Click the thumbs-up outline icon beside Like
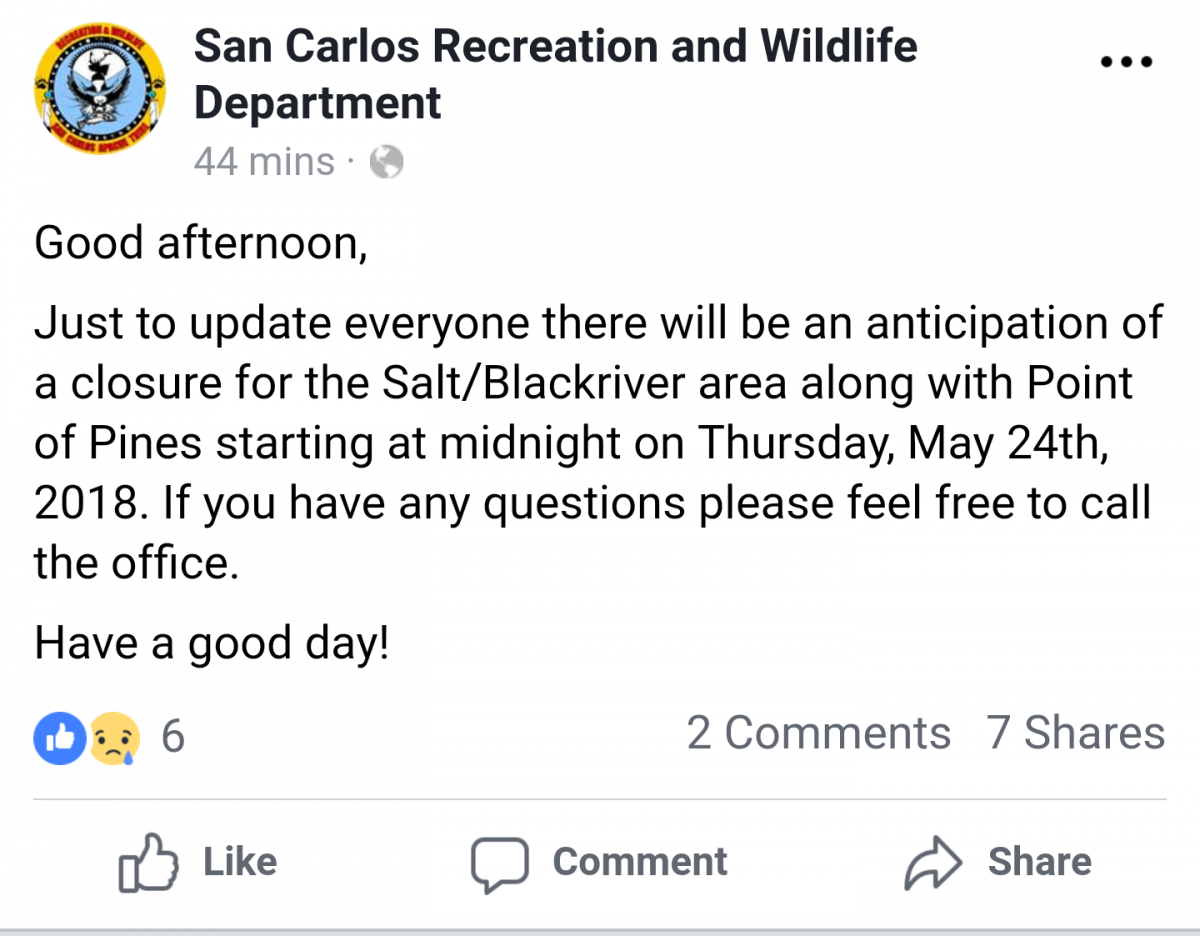This screenshot has width=1200, height=936. point(149,862)
